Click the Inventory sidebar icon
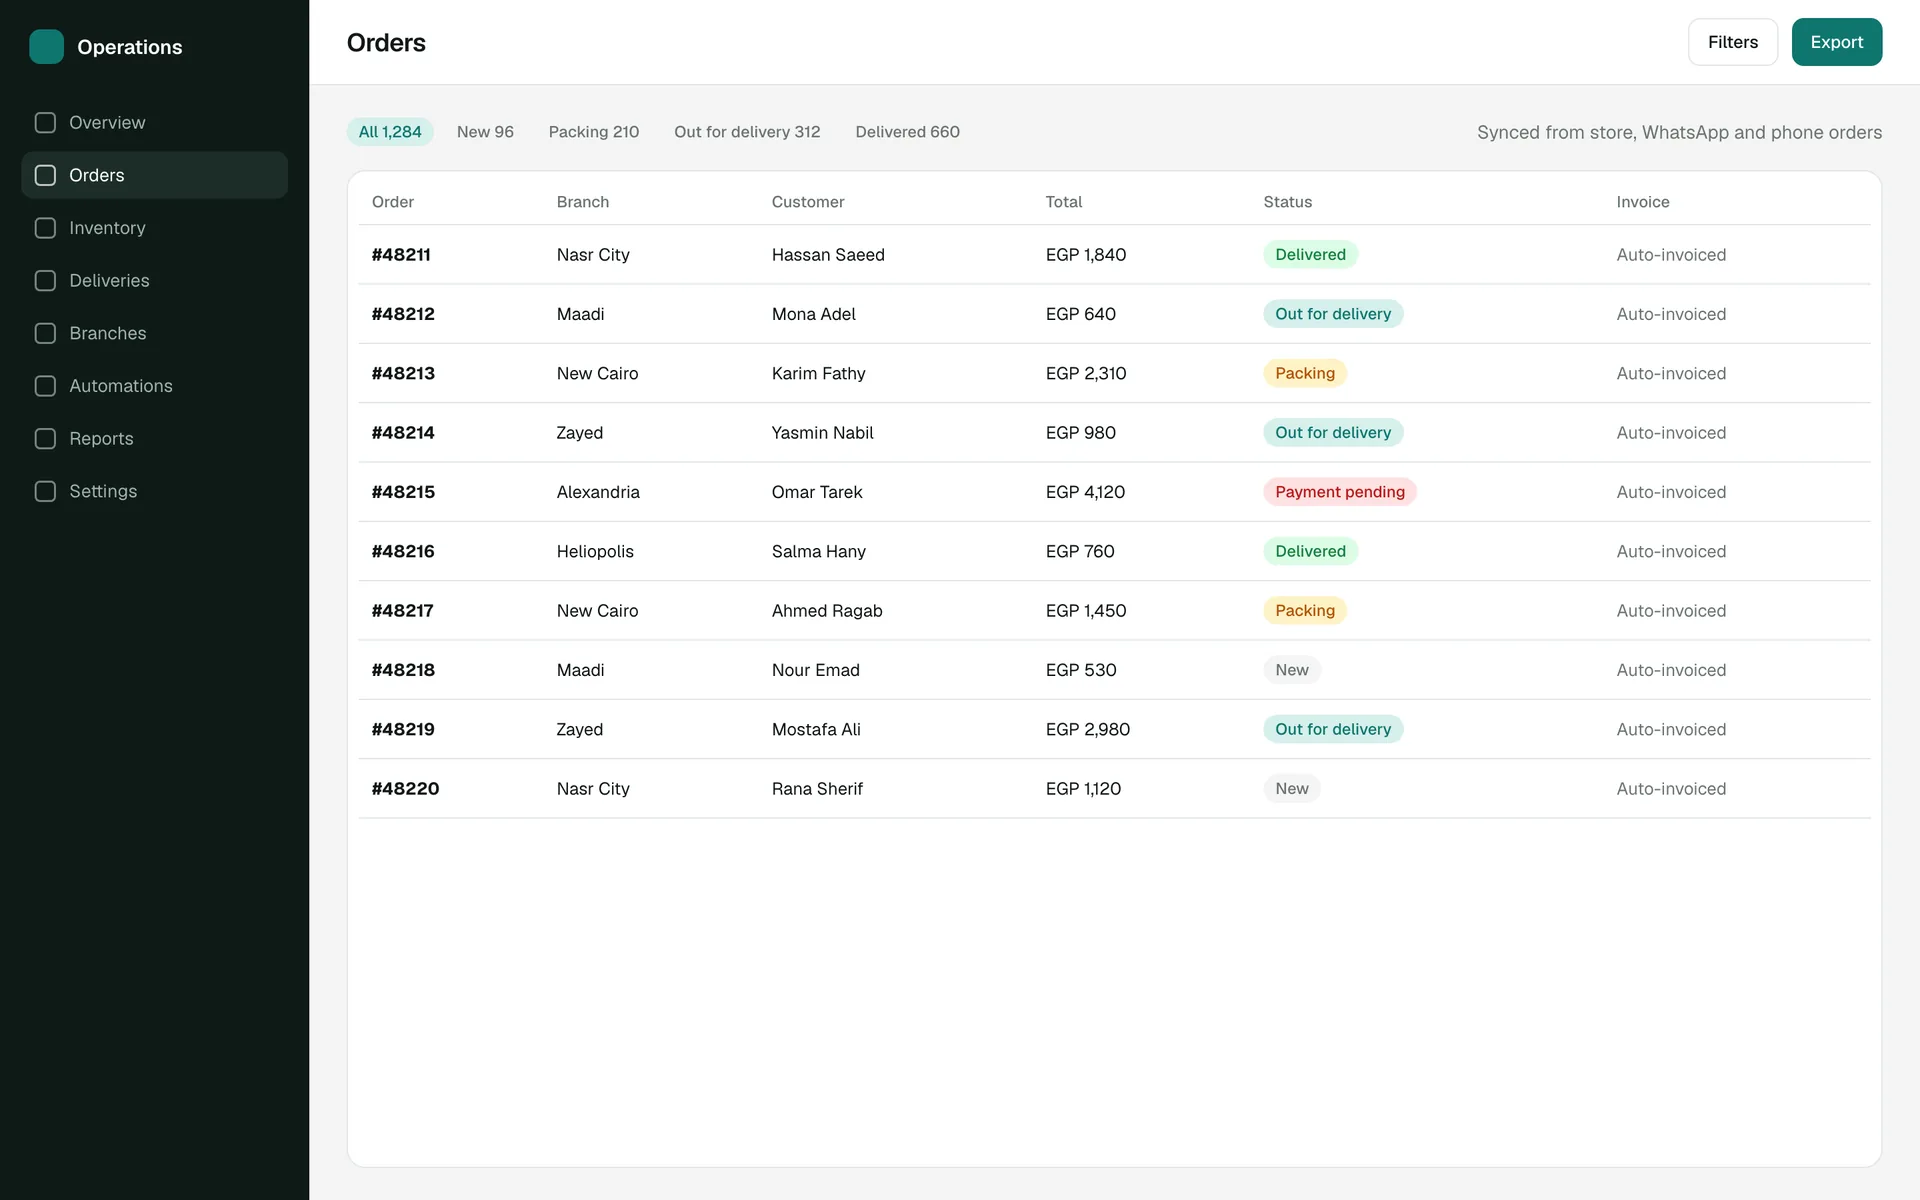This screenshot has width=1920, height=1200. 45,228
